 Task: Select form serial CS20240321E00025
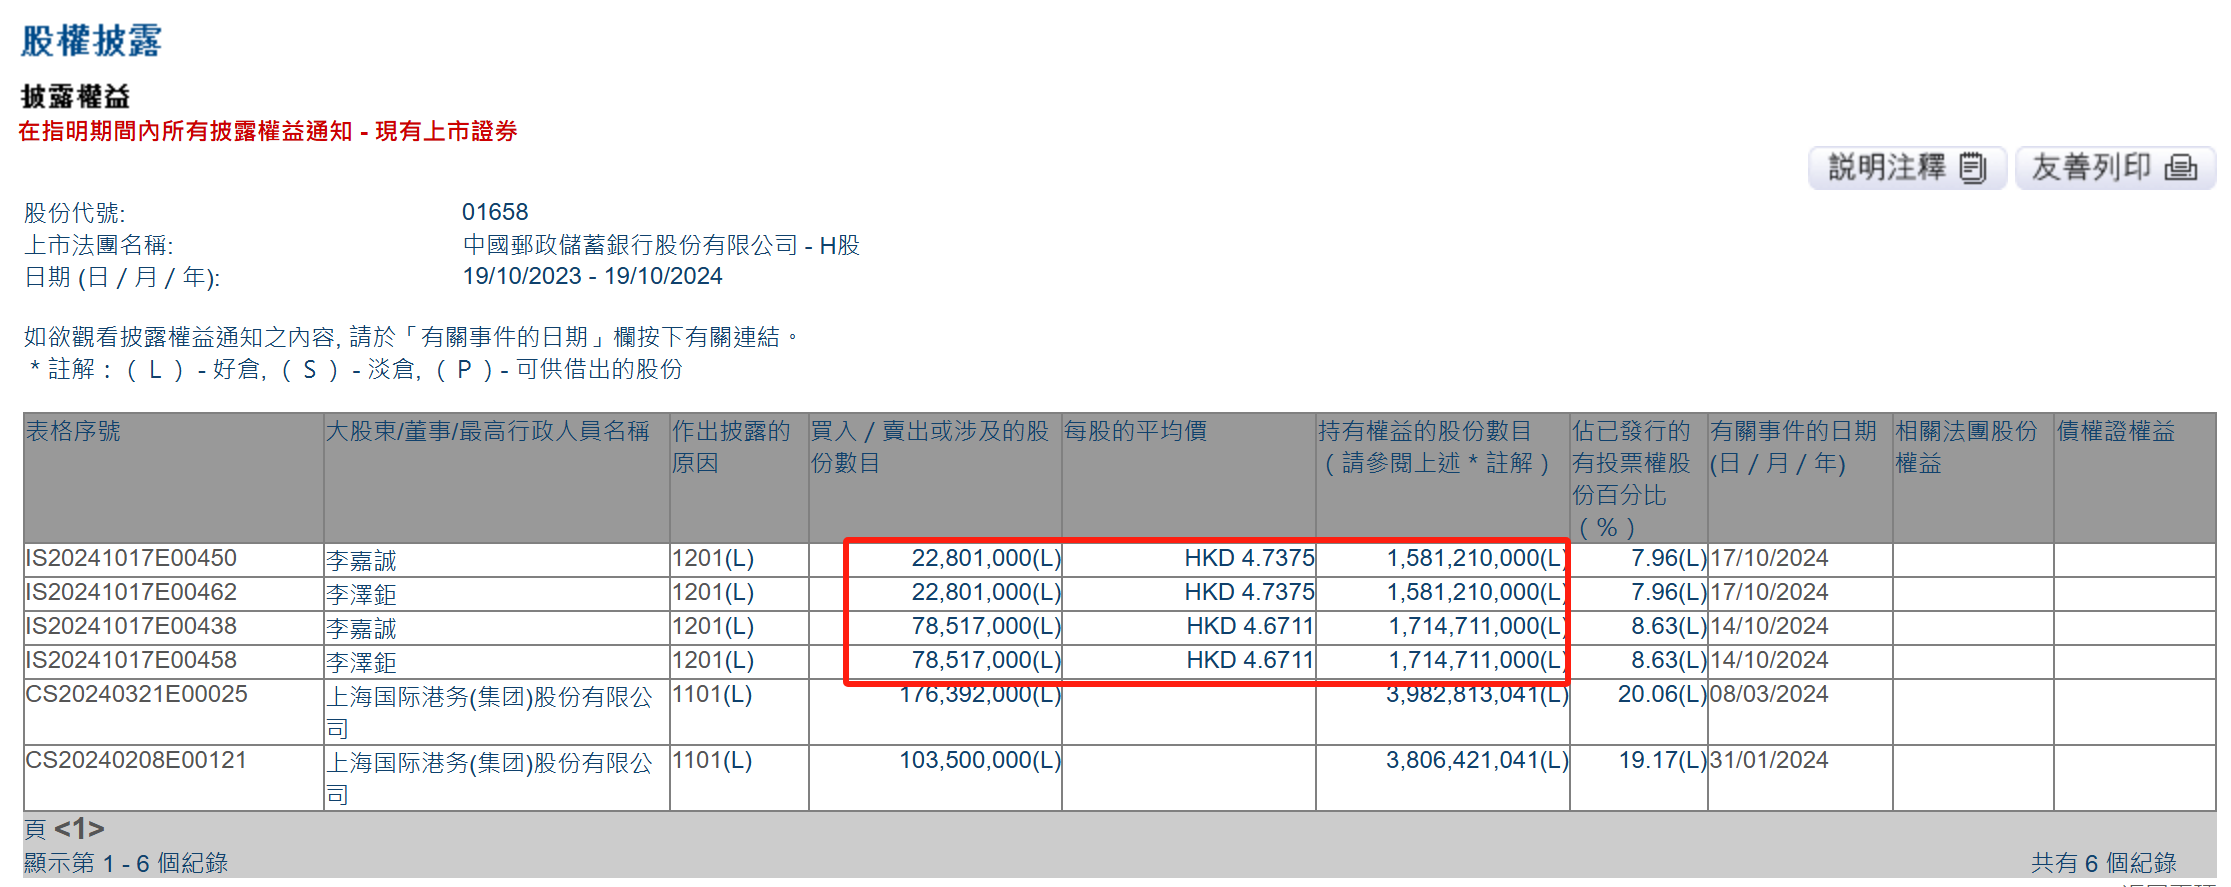tap(136, 694)
